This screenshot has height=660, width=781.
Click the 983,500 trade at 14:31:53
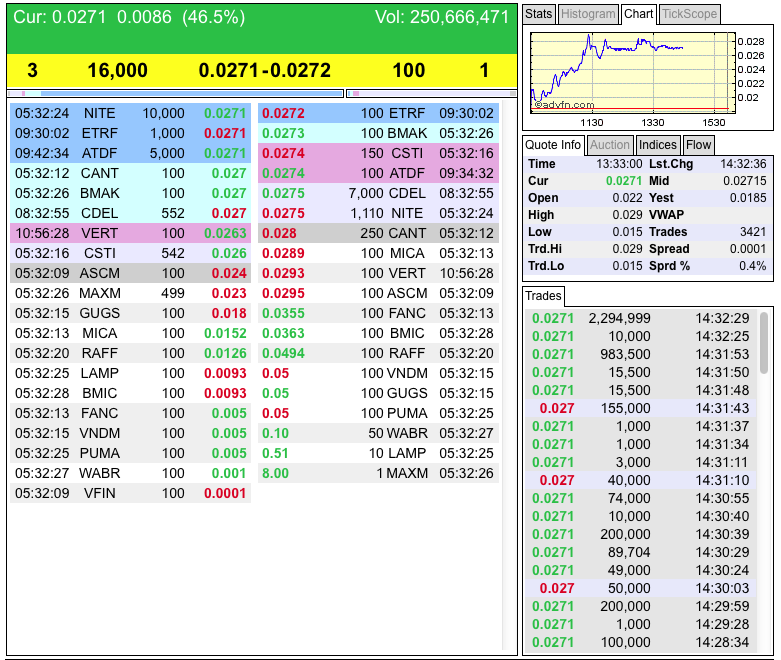coord(641,354)
